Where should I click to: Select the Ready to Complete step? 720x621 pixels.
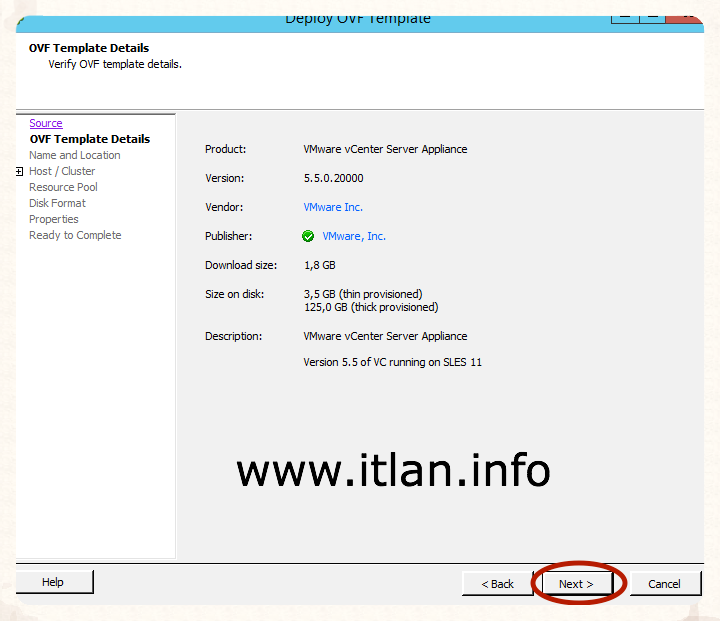coord(75,235)
